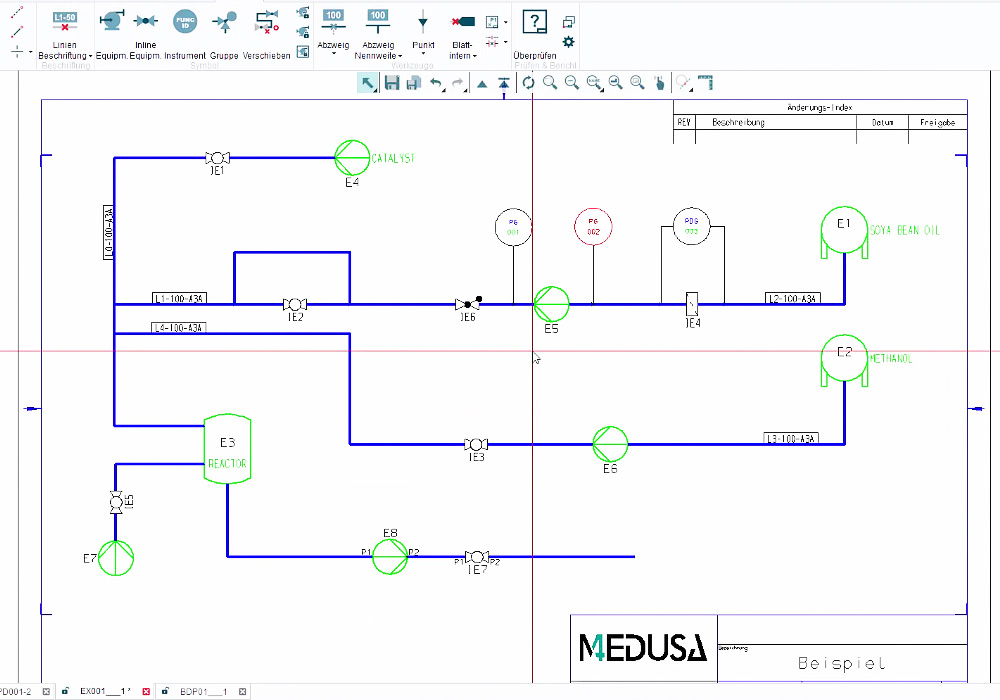This screenshot has width=1000, height=700.
Task: Select the Inline Equipm. valve tool
Action: [145, 35]
